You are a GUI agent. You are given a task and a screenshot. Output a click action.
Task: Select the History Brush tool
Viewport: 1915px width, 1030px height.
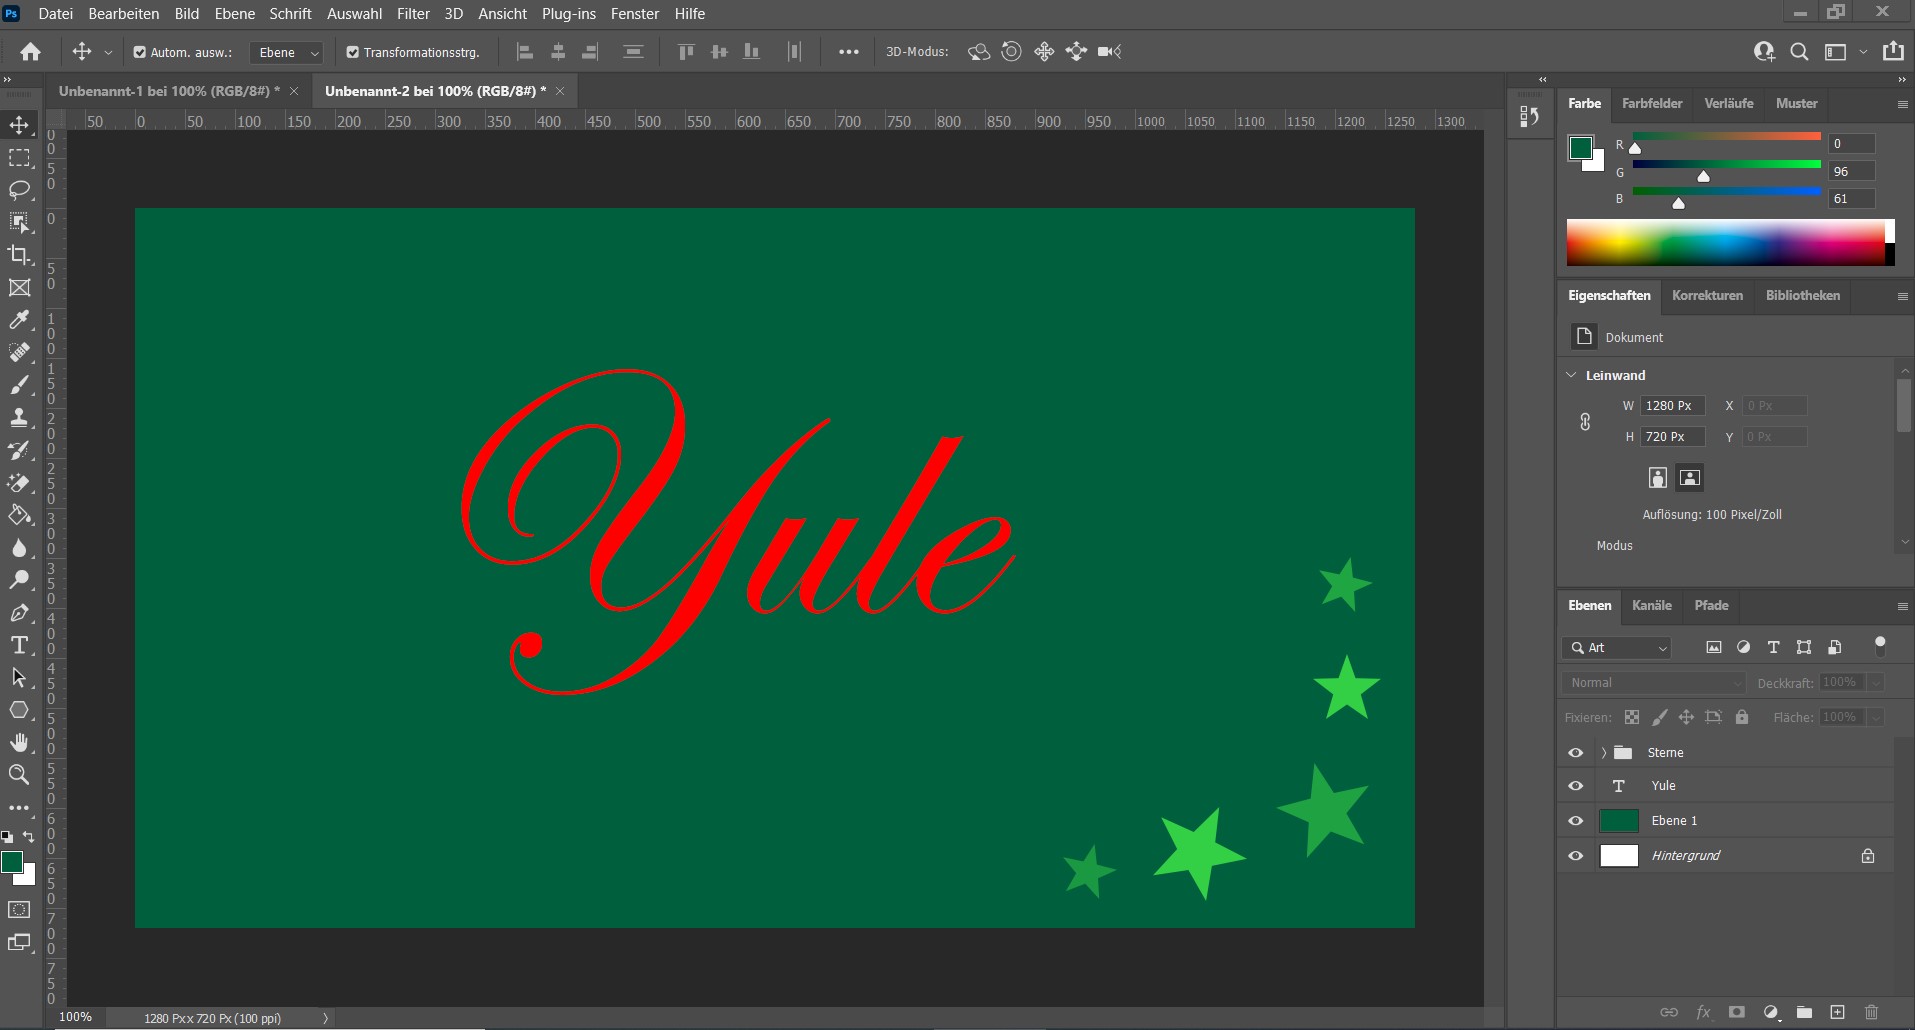19,450
